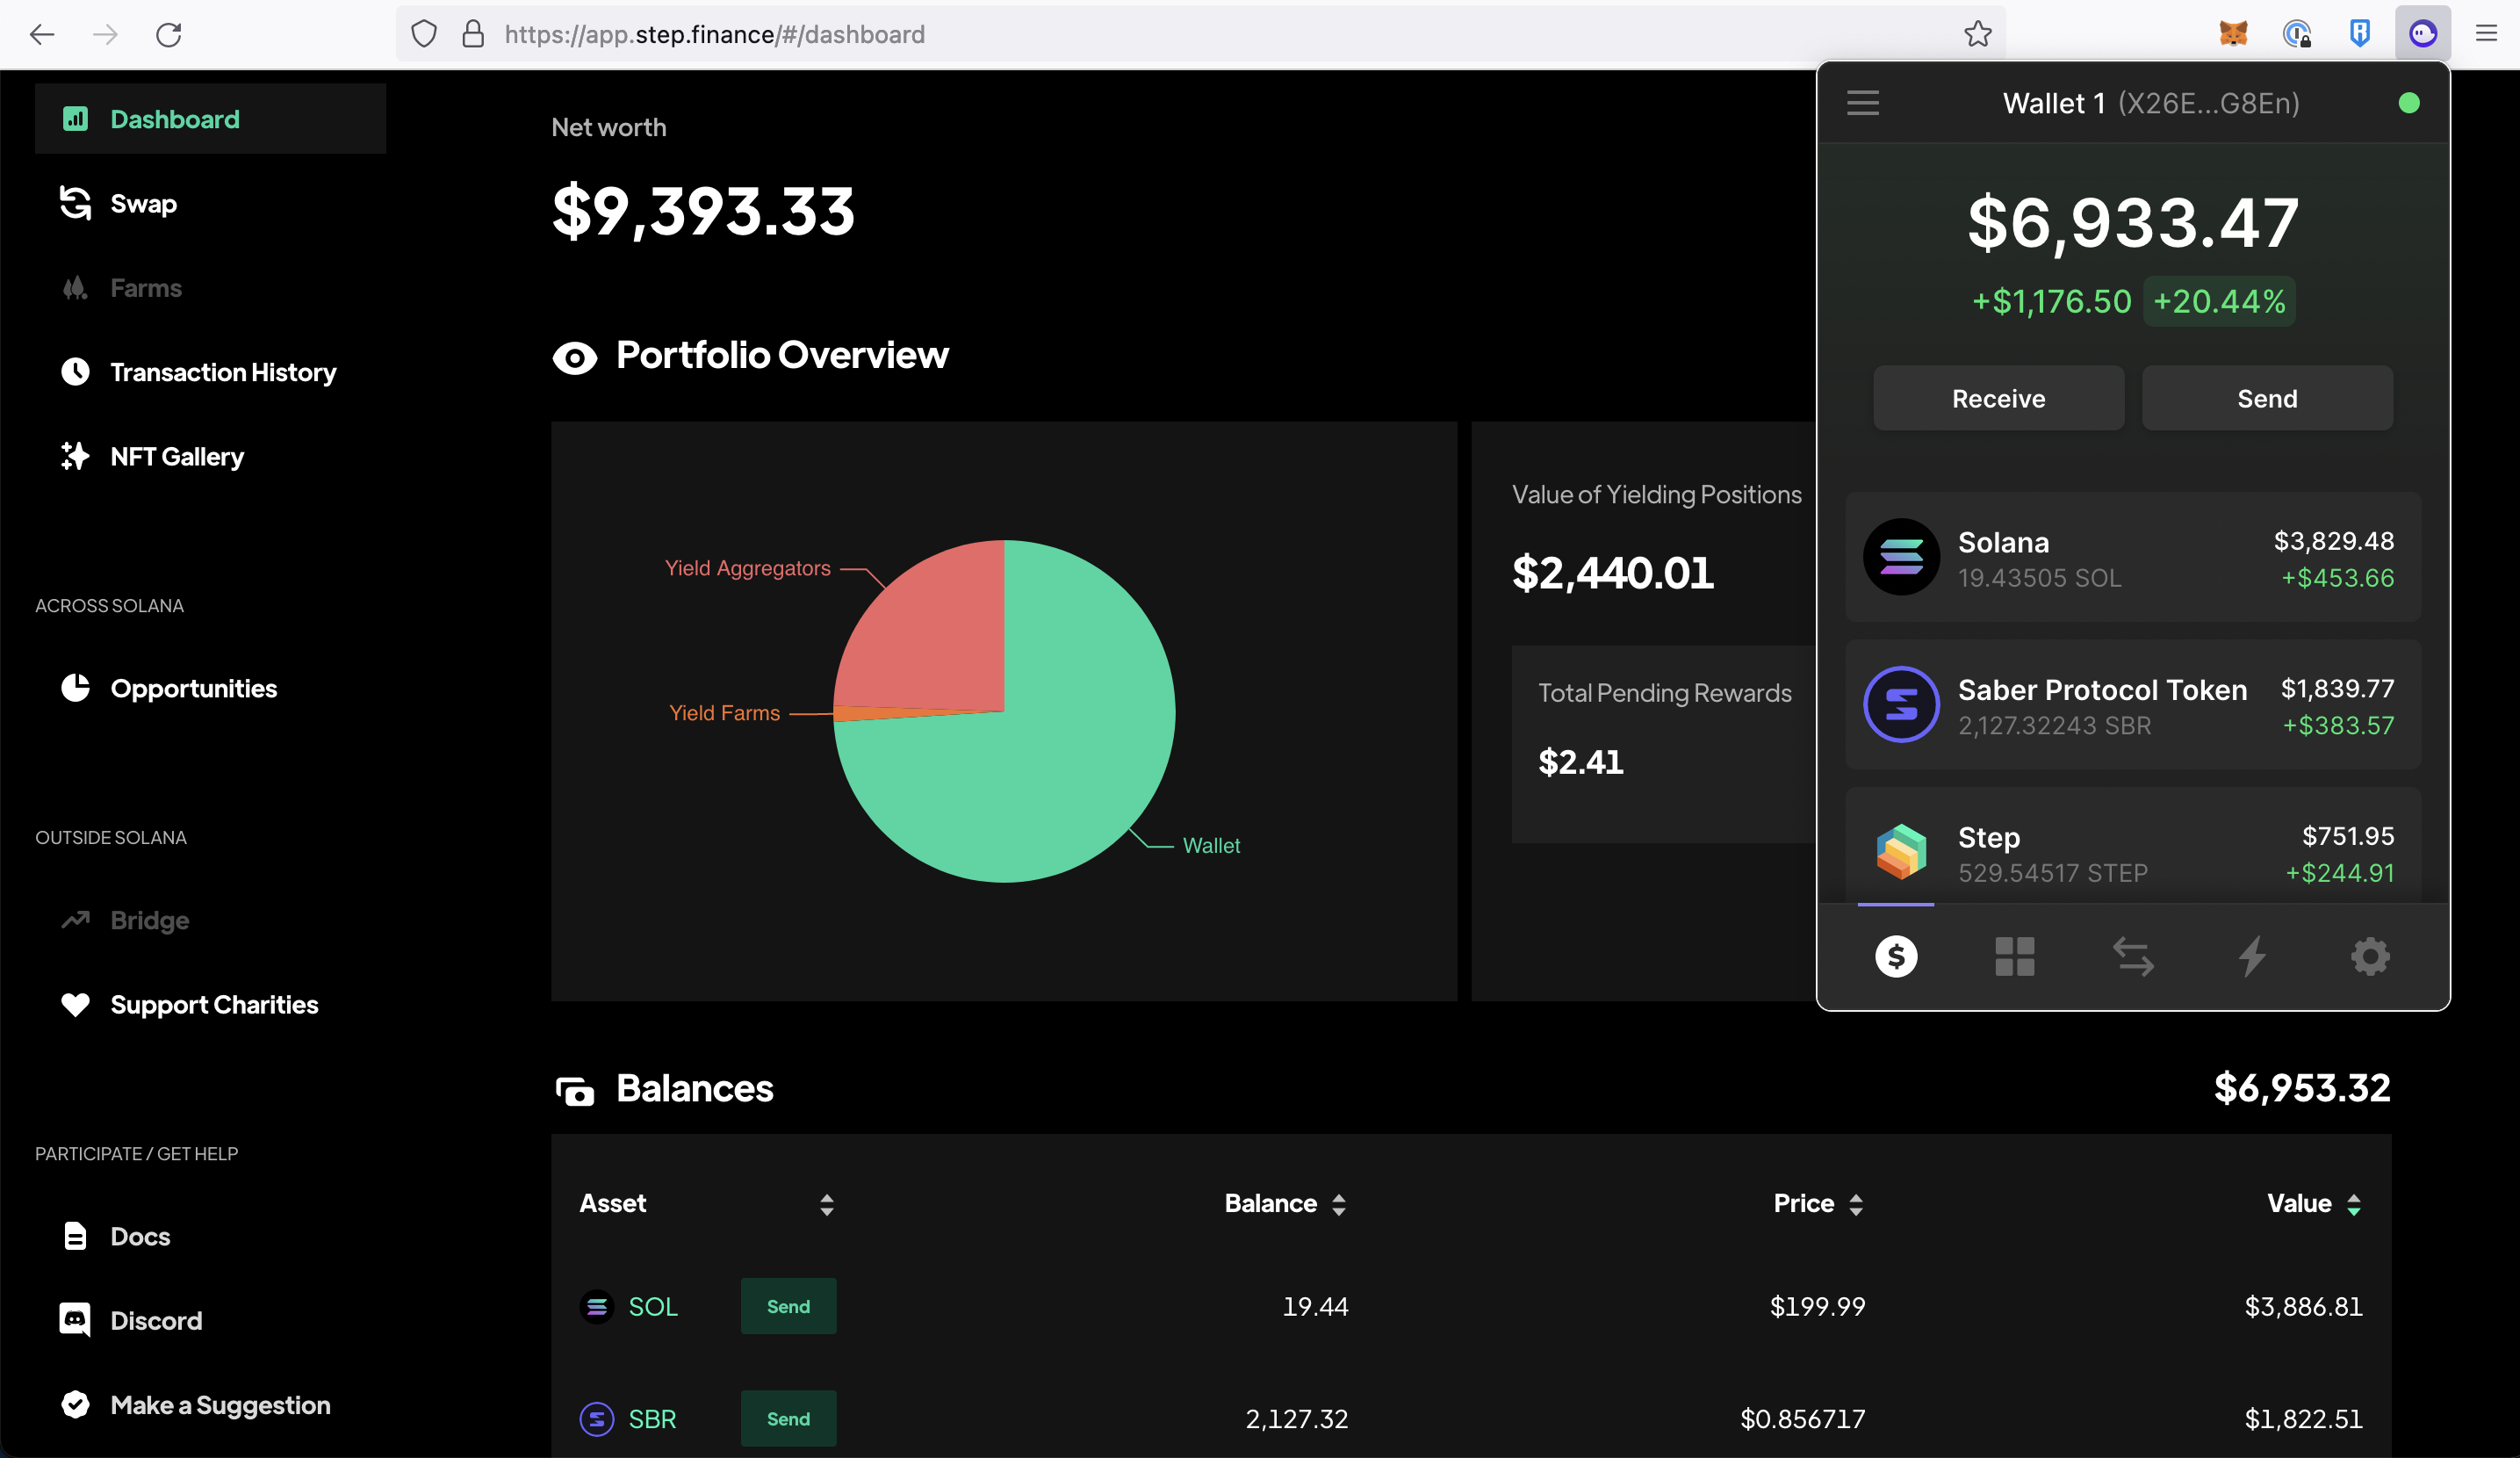Open Opportunities page
This screenshot has height=1458, width=2520.
194,688
